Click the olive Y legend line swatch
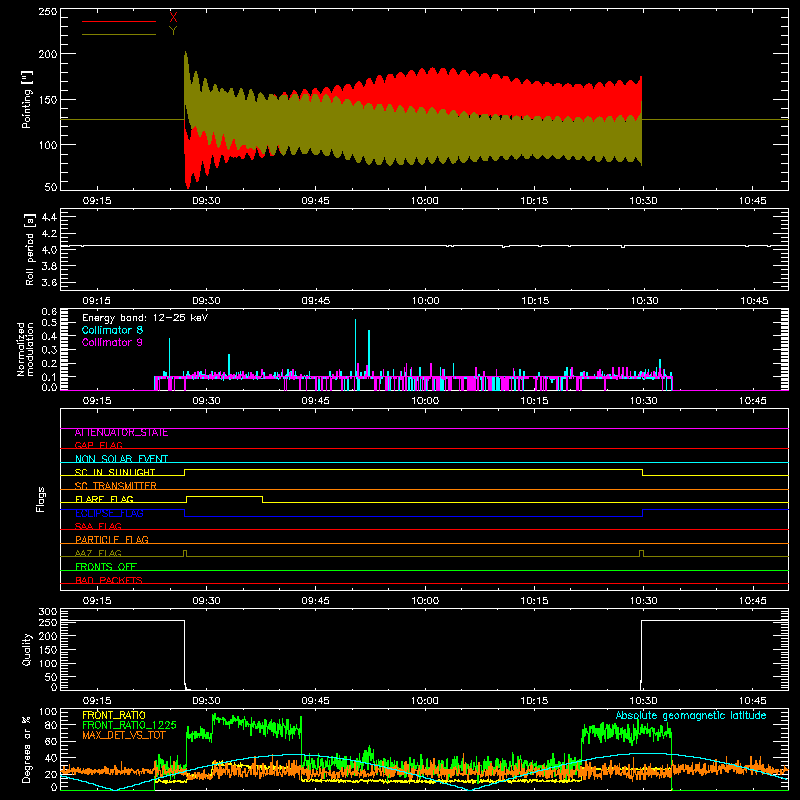Viewport: 800px width, 800px height. coord(119,34)
